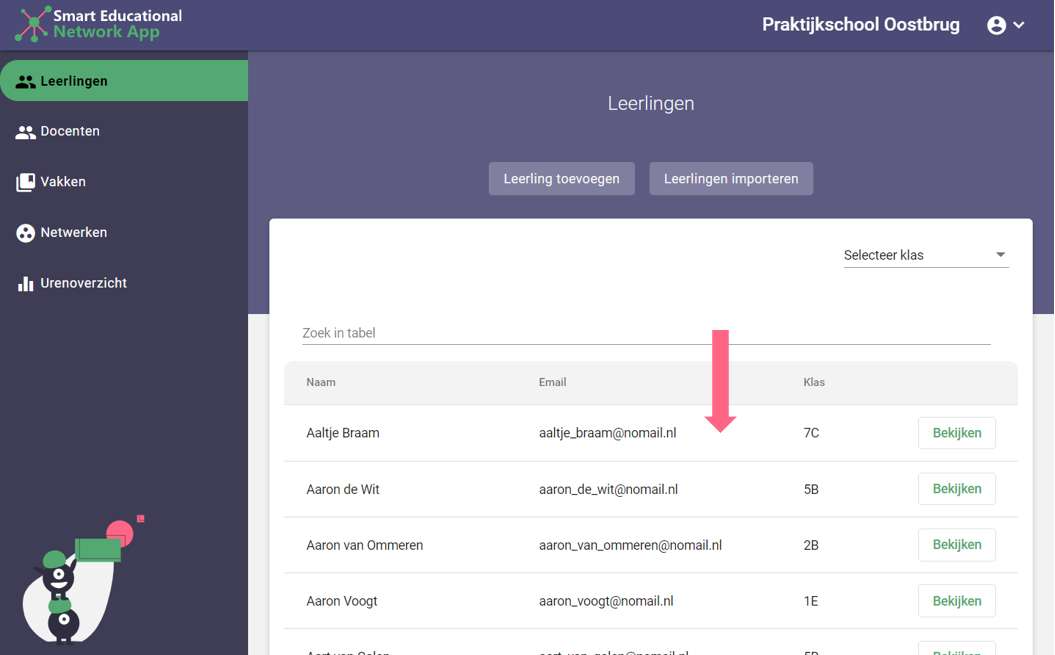
Task: Click Bekijken for Aaron de Wit
Action: 956,489
